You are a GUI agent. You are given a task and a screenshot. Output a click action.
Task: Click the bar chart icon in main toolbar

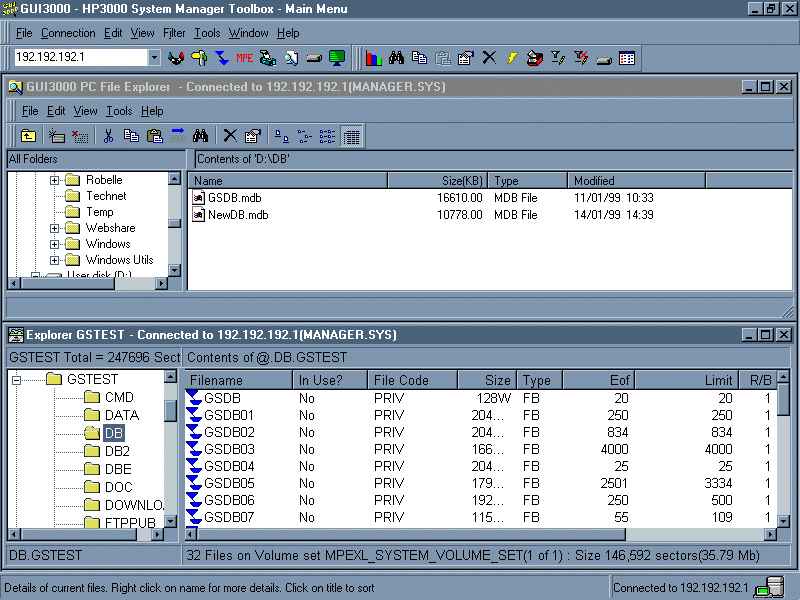374,58
